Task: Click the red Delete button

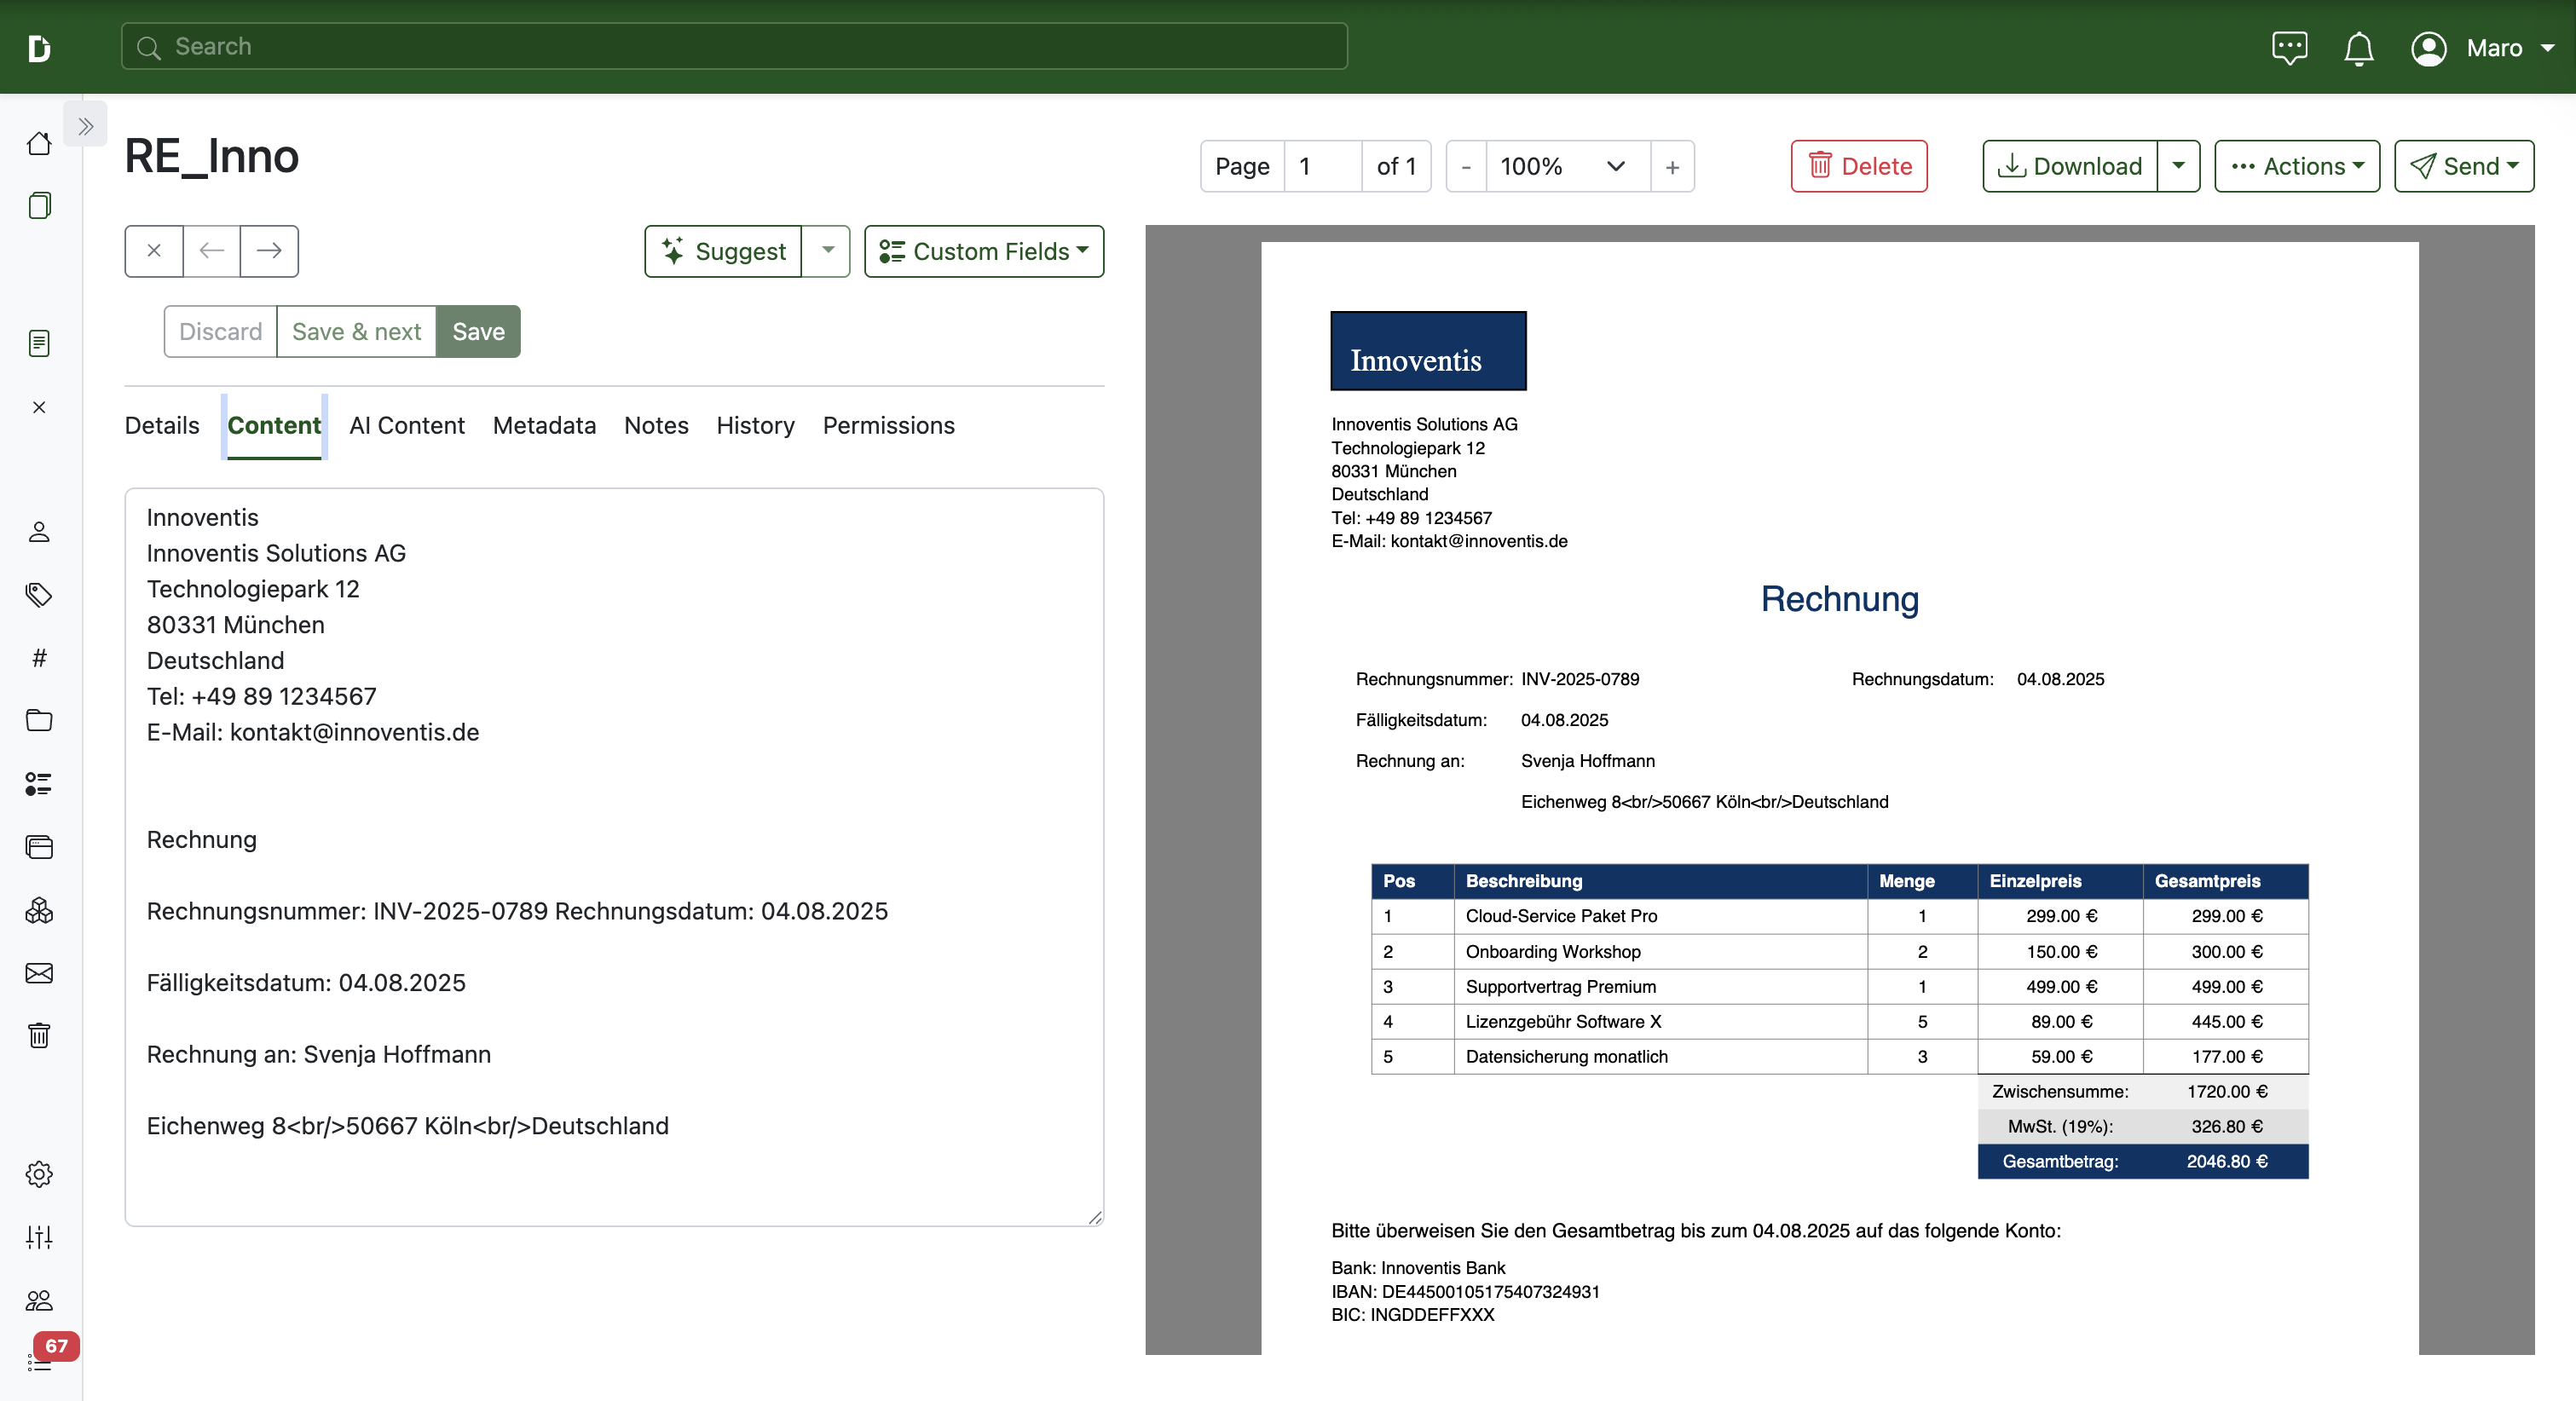Action: click(1859, 167)
